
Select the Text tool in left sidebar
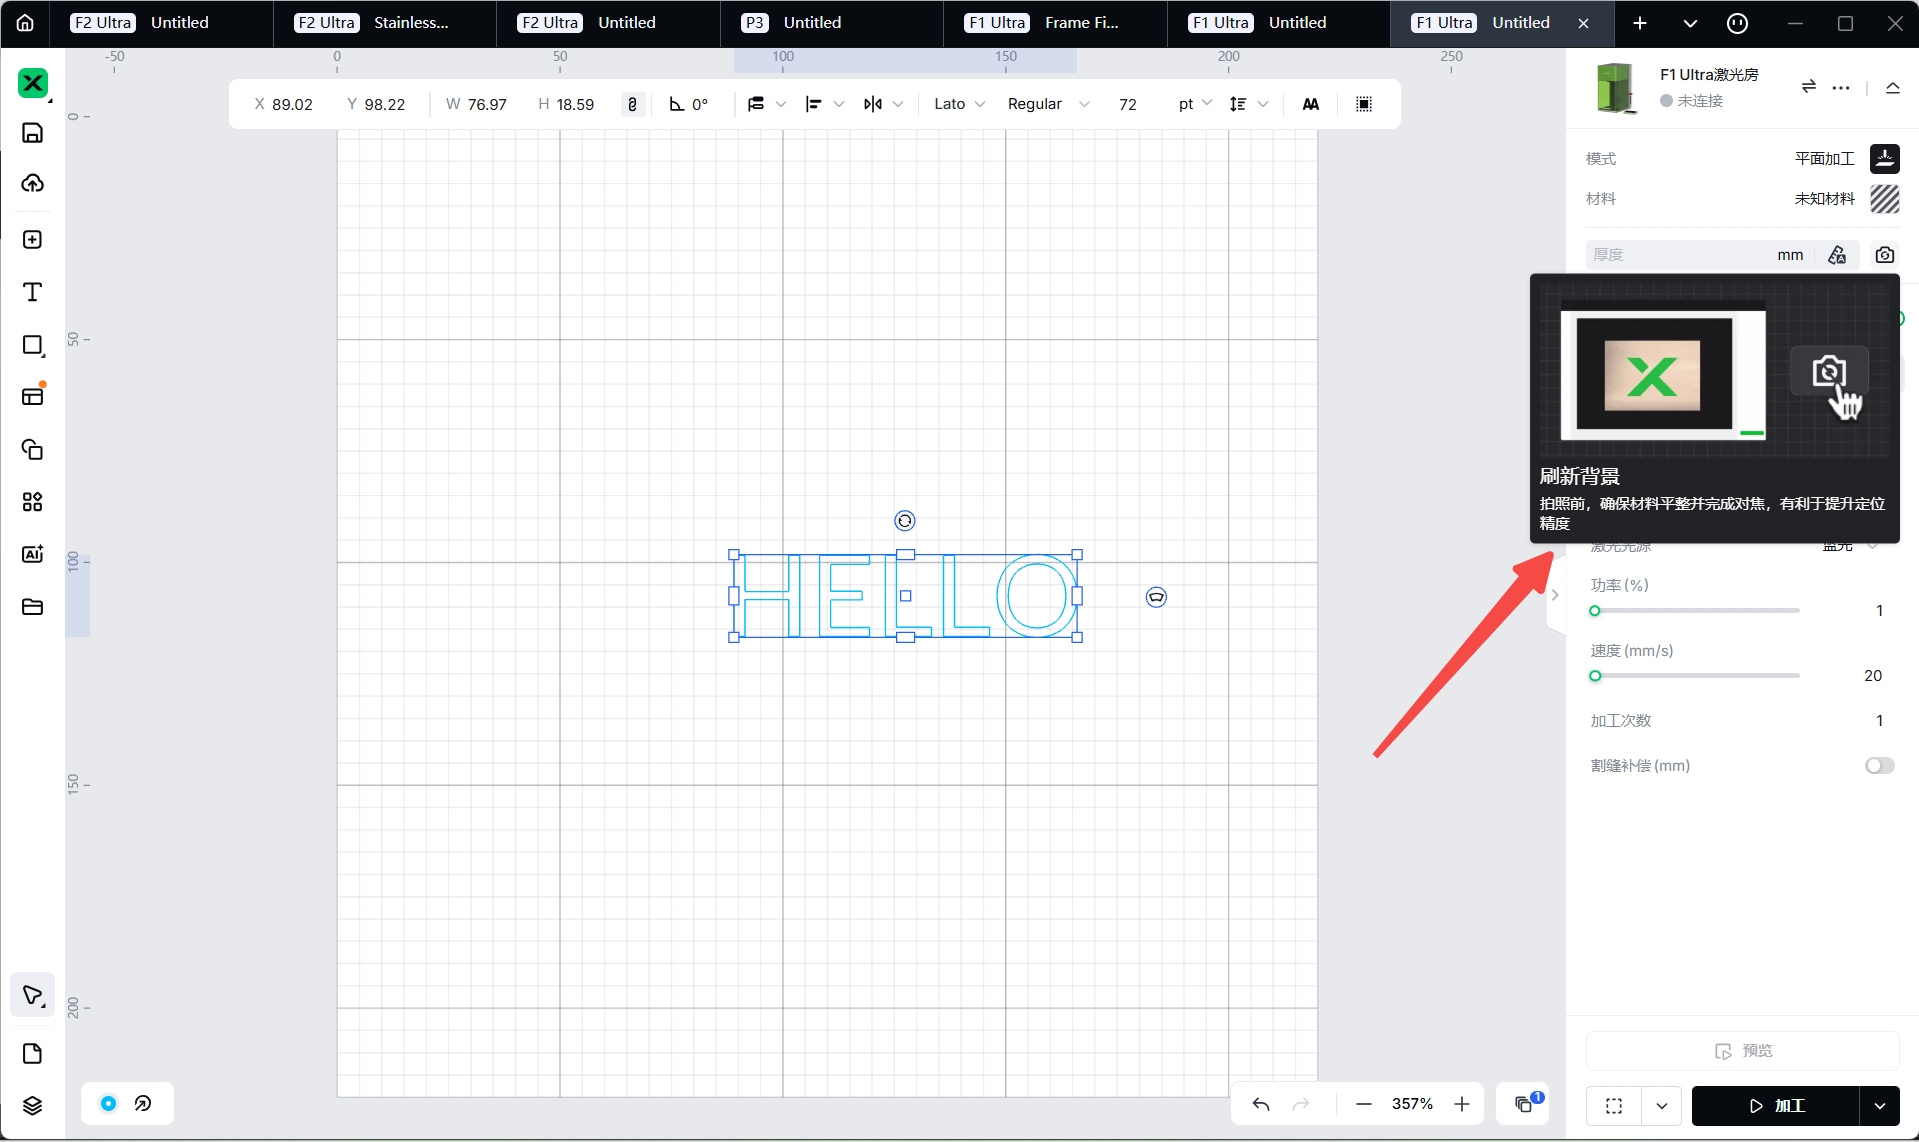32,292
